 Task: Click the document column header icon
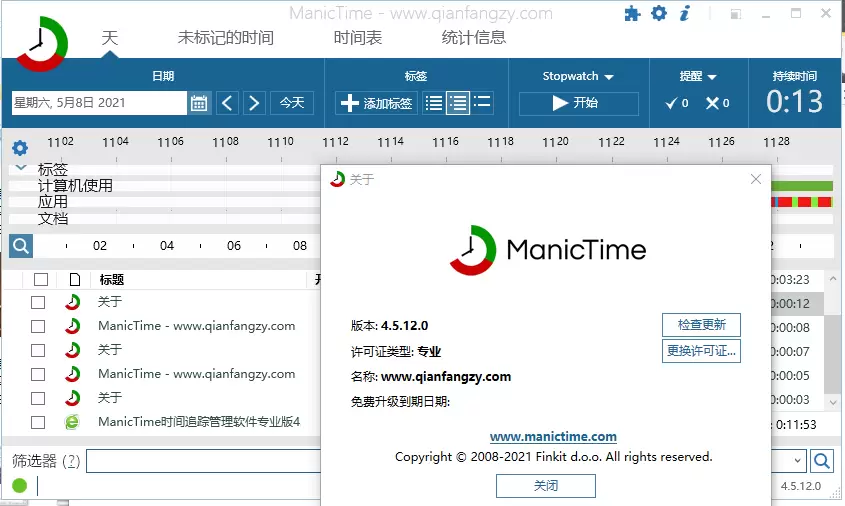tap(75, 279)
